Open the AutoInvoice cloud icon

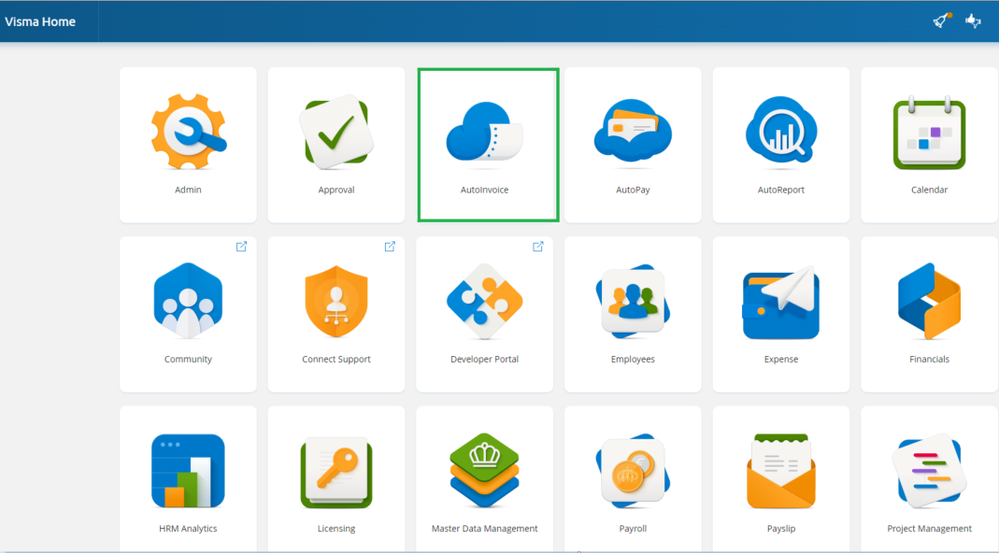pos(484,131)
